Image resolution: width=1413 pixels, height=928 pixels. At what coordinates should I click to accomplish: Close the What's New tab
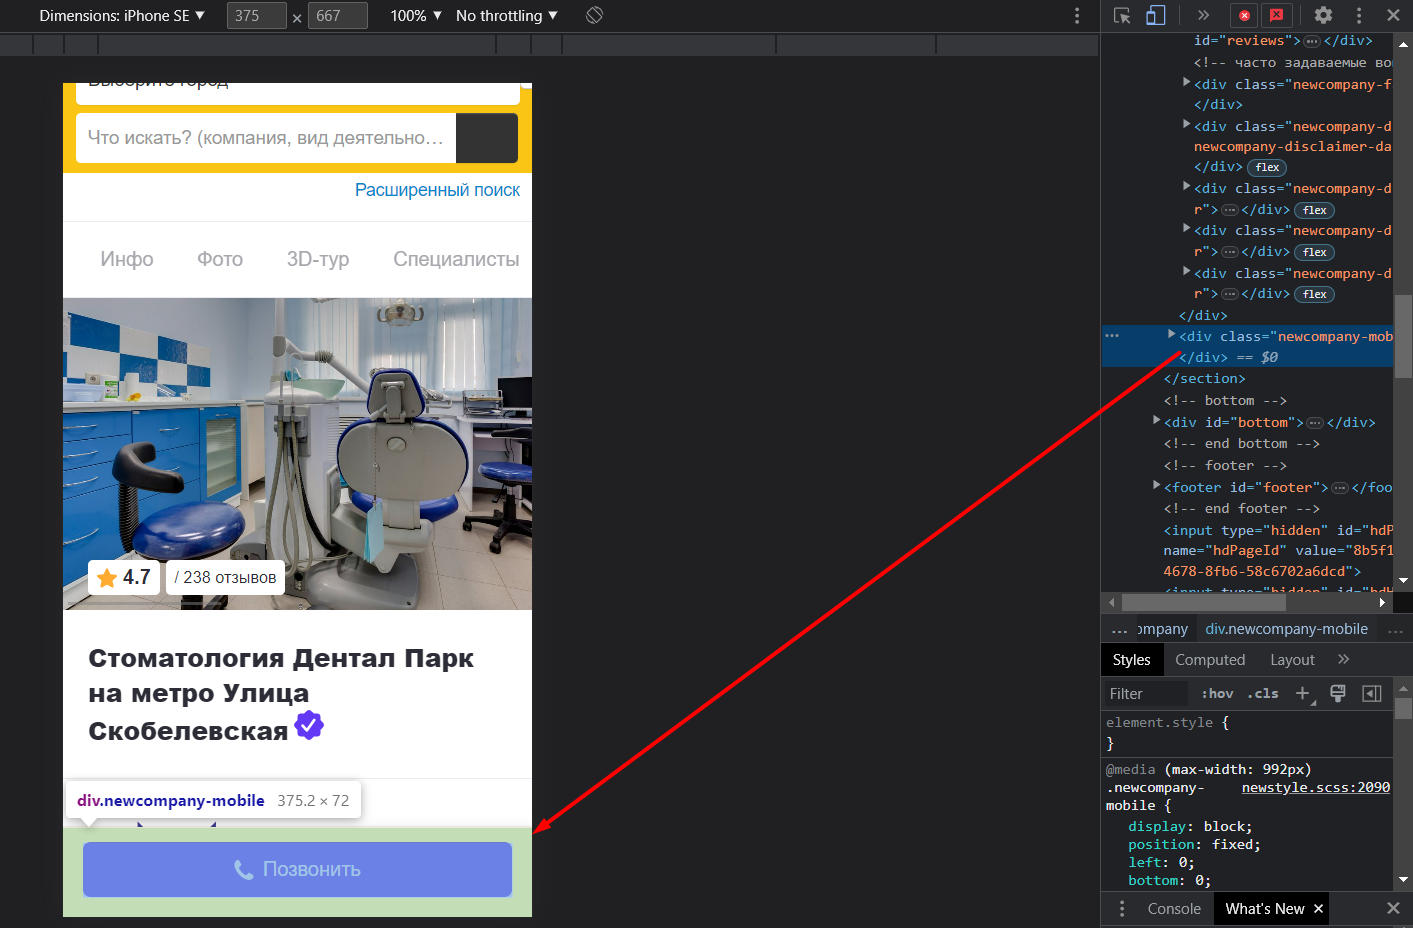[x=1318, y=909]
